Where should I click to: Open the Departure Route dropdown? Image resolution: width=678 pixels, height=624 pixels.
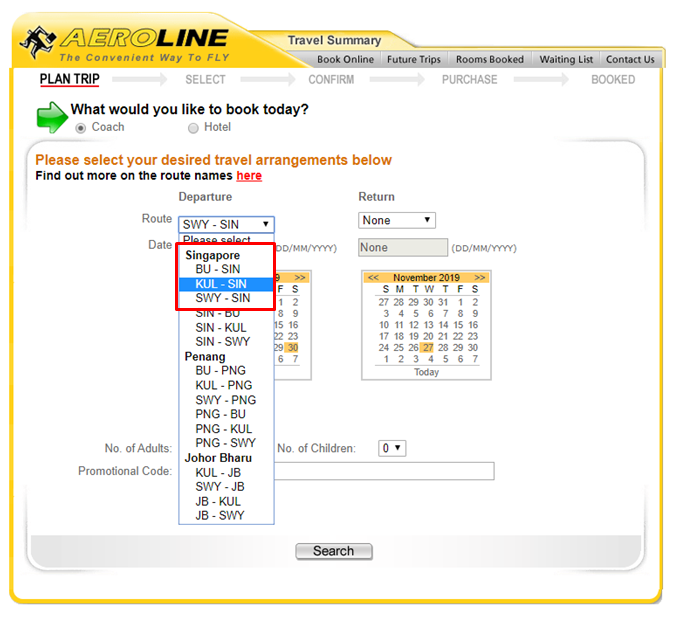tap(226, 224)
